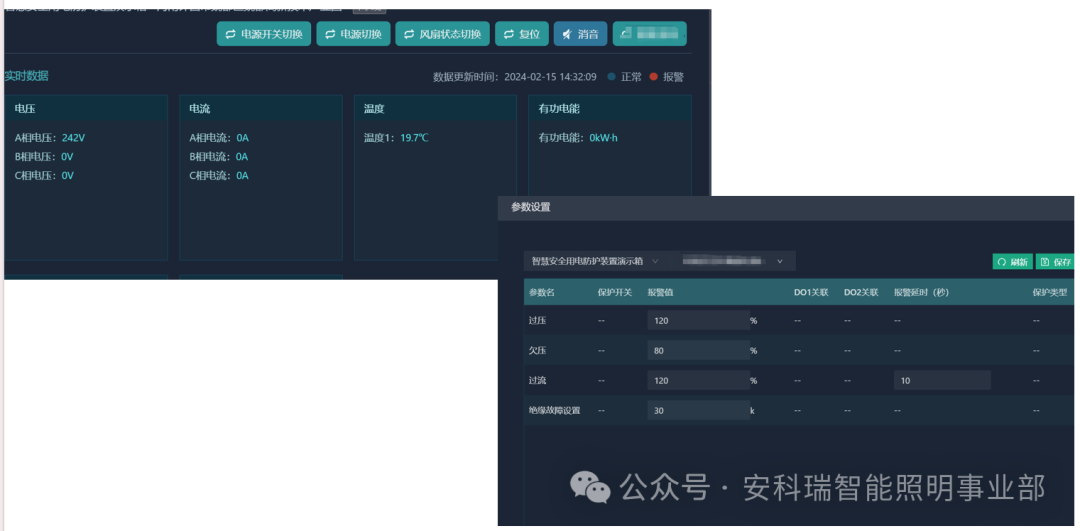Click the 参数名 column header
The height and width of the screenshot is (531, 1080).
541,292
